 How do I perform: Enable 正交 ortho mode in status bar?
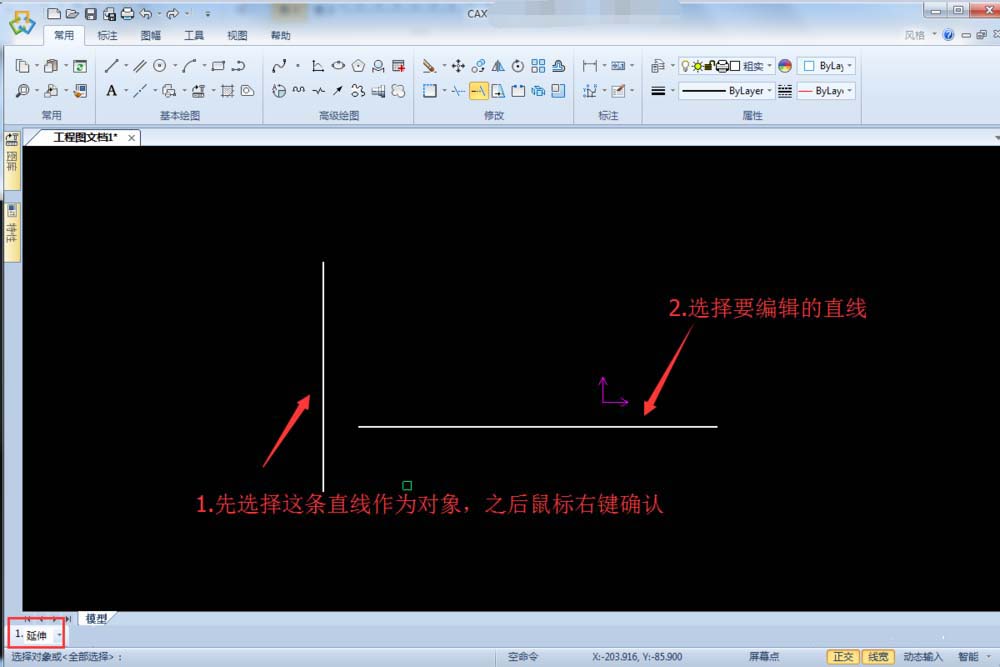click(x=843, y=656)
